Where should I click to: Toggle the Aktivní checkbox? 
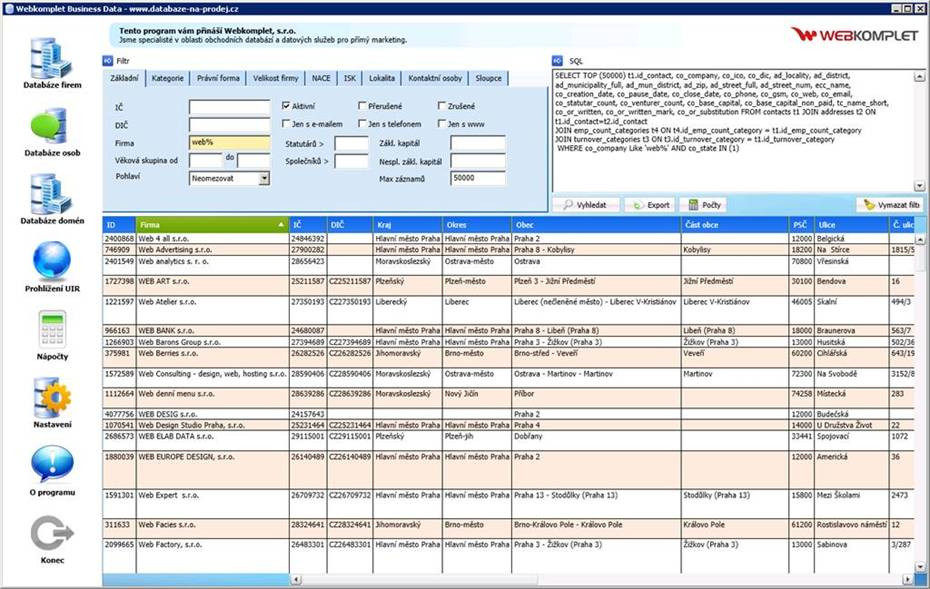[x=286, y=106]
